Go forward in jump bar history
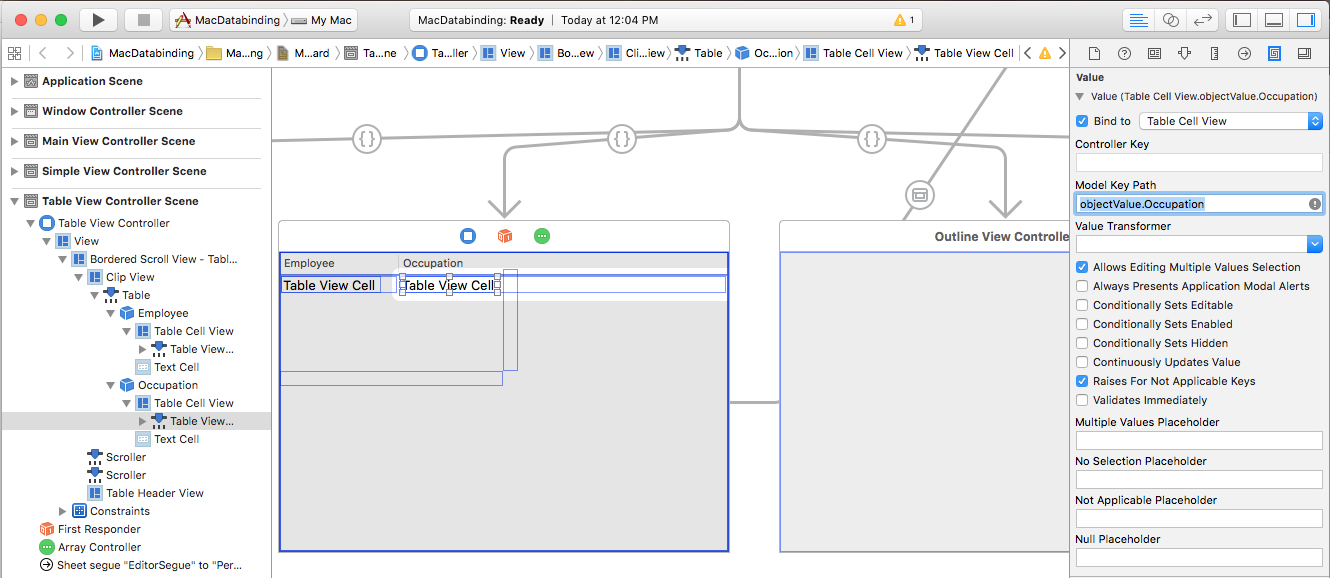Screen dimensions: 1330x578 (x=69, y=53)
